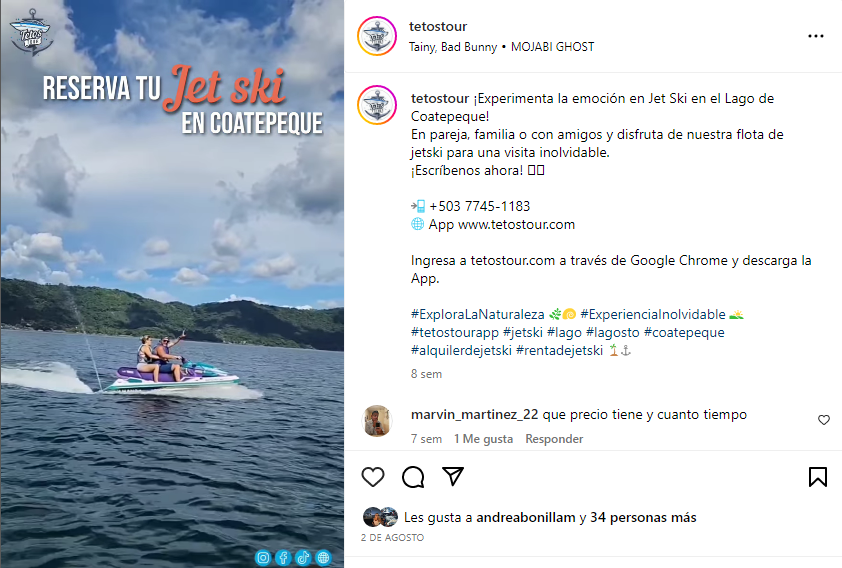Screen dimensions: 842x568
Task: Open the MOJABI GHOST audio link
Action: click(x=553, y=47)
